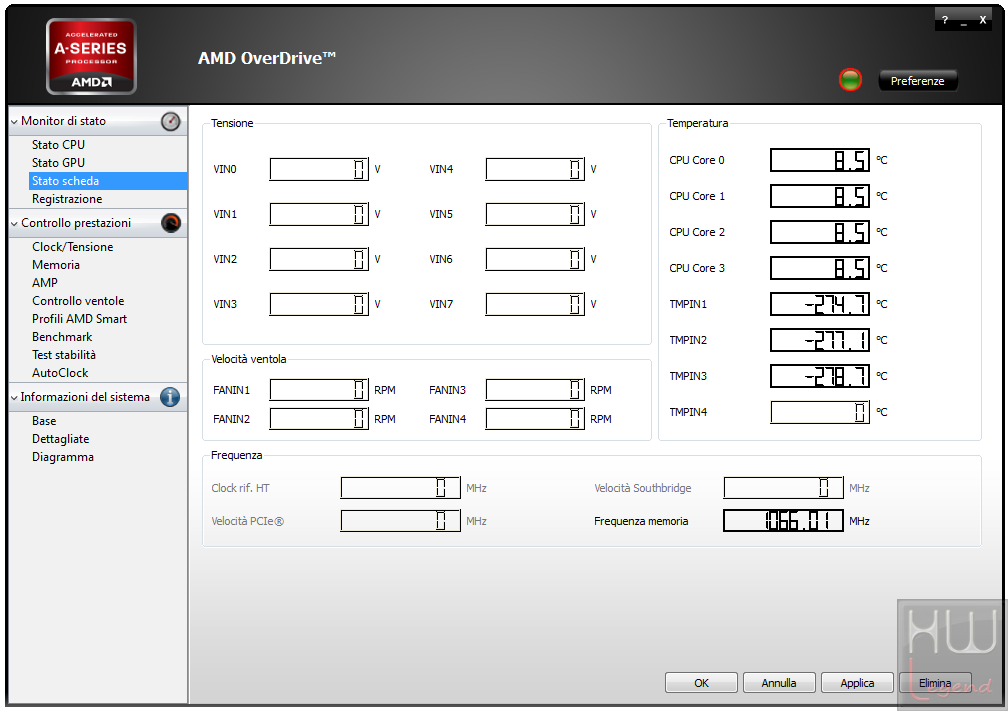Open the Stato GPU page
This screenshot has width=1008, height=711.
pyautogui.click(x=58, y=163)
